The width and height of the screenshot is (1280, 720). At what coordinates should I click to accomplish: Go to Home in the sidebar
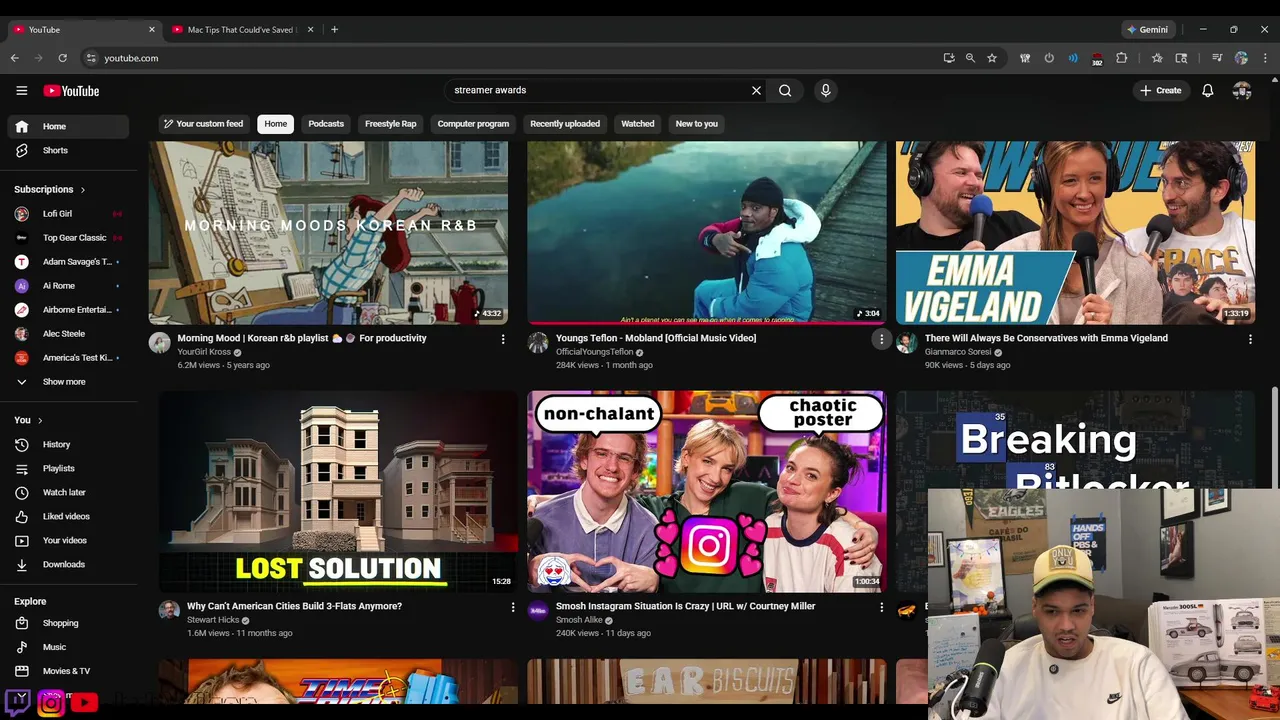pos(68,126)
